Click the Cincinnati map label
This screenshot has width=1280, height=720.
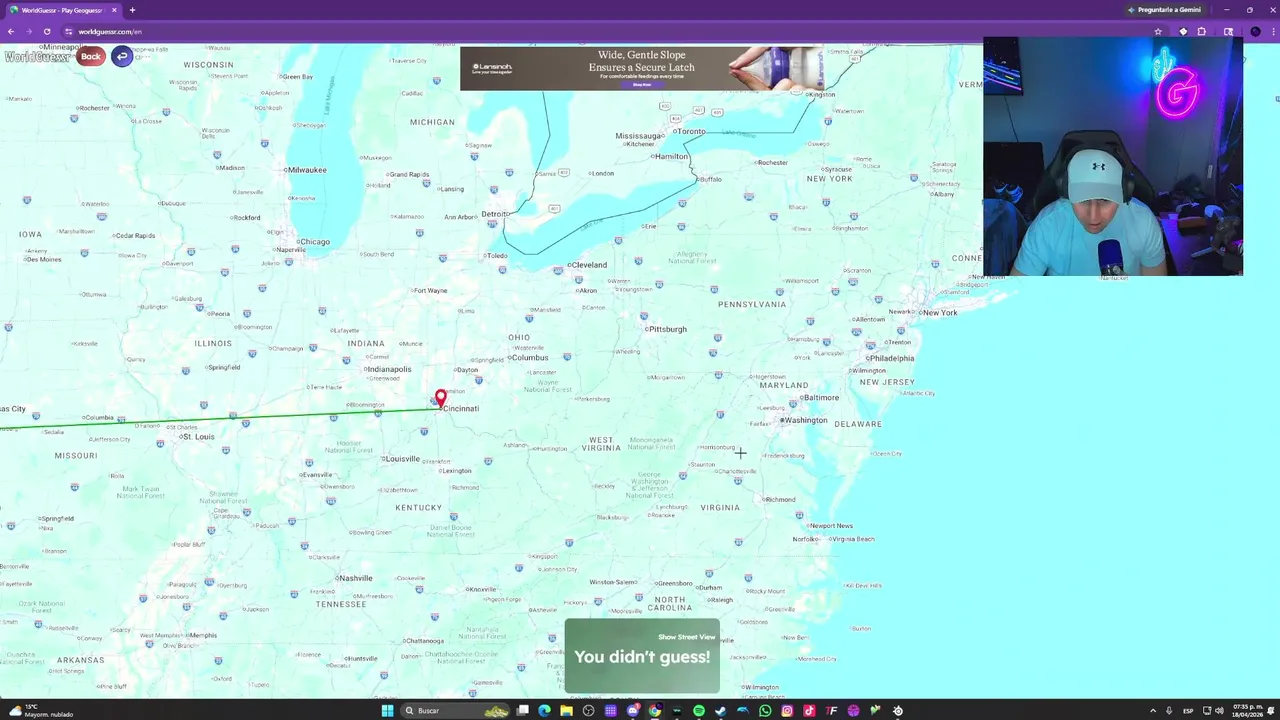[x=461, y=408]
